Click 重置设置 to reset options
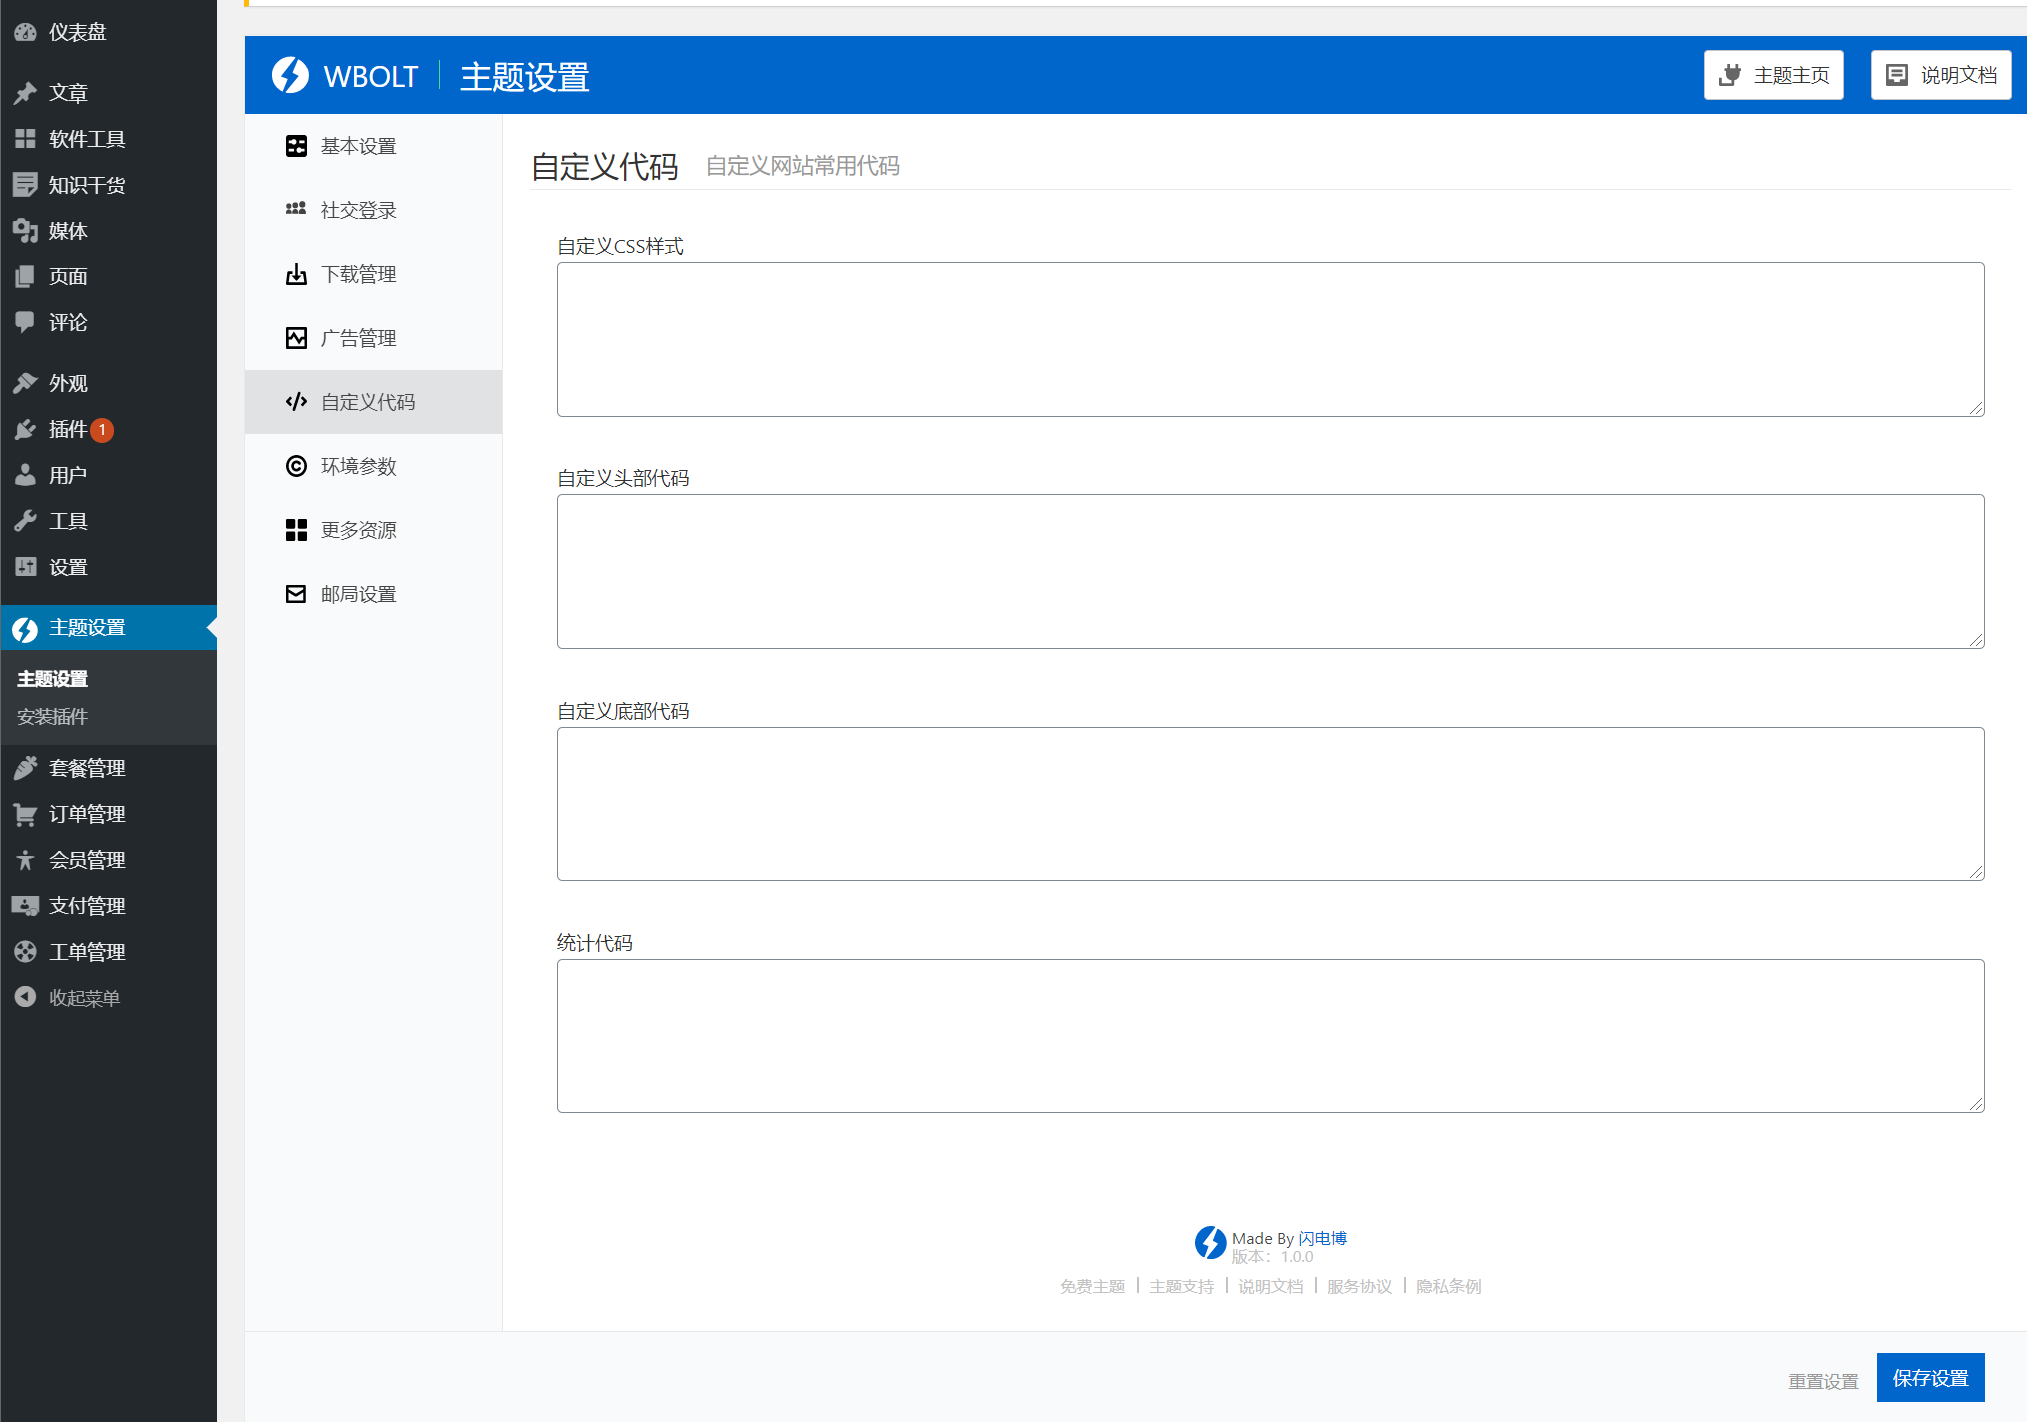Viewport: 2027px width, 1422px height. [x=1824, y=1379]
